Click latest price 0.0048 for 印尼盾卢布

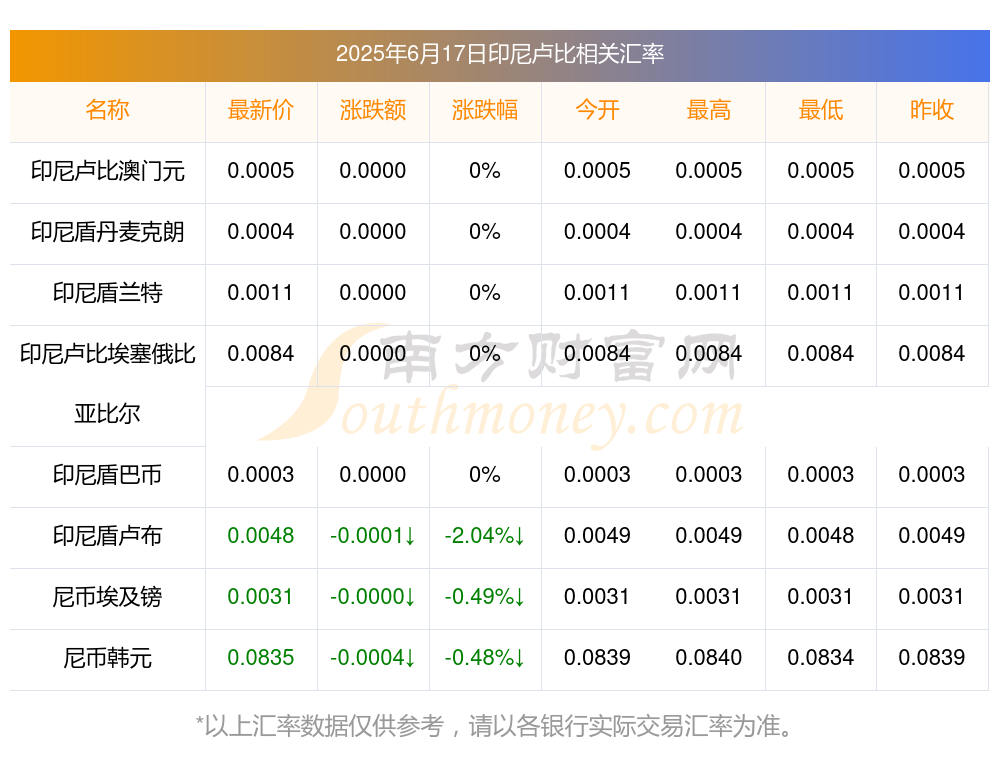(x=261, y=536)
